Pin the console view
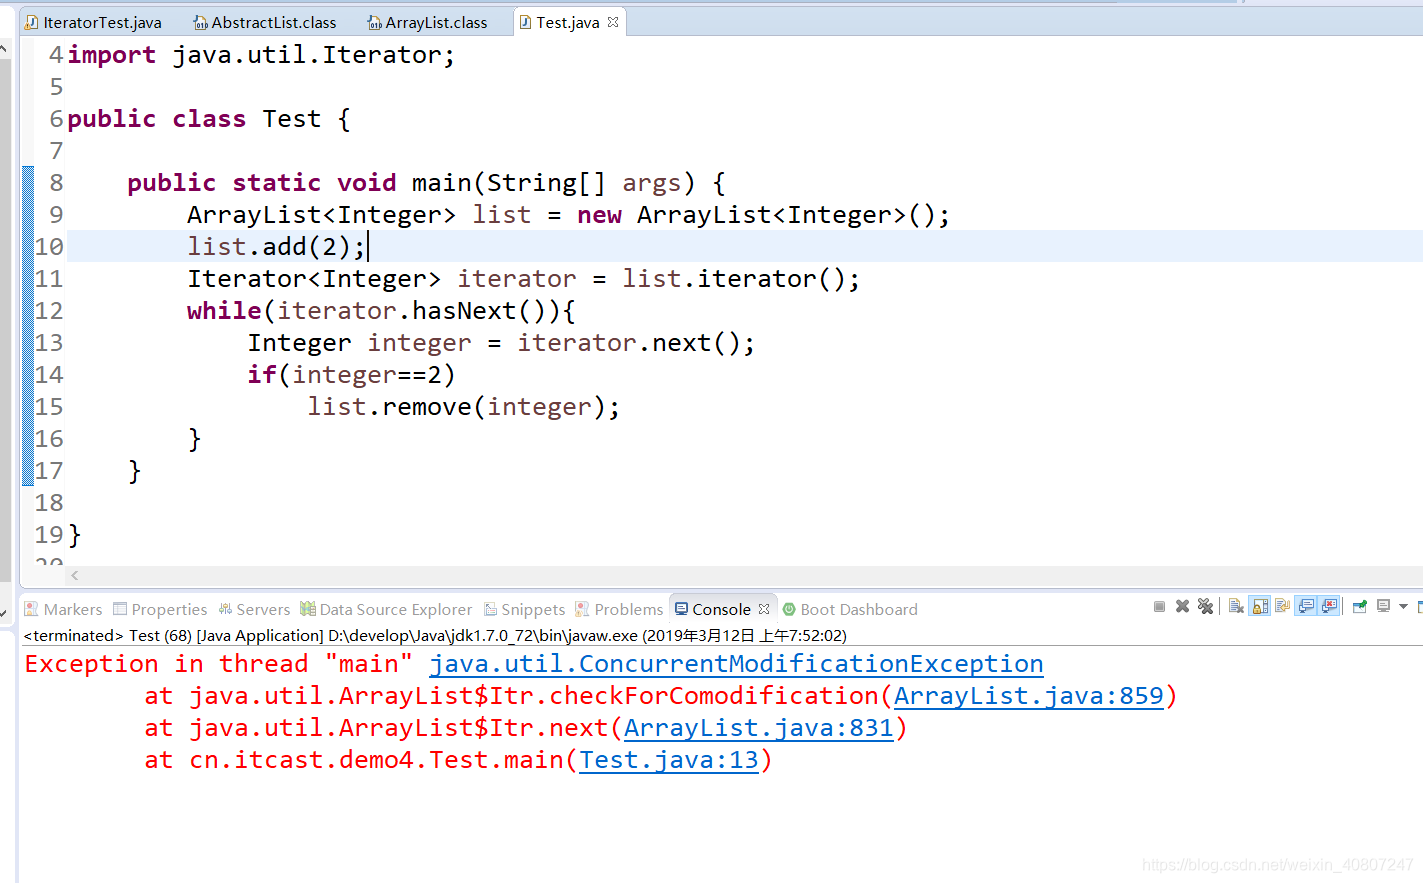Image resolution: width=1423 pixels, height=883 pixels. click(x=1360, y=606)
